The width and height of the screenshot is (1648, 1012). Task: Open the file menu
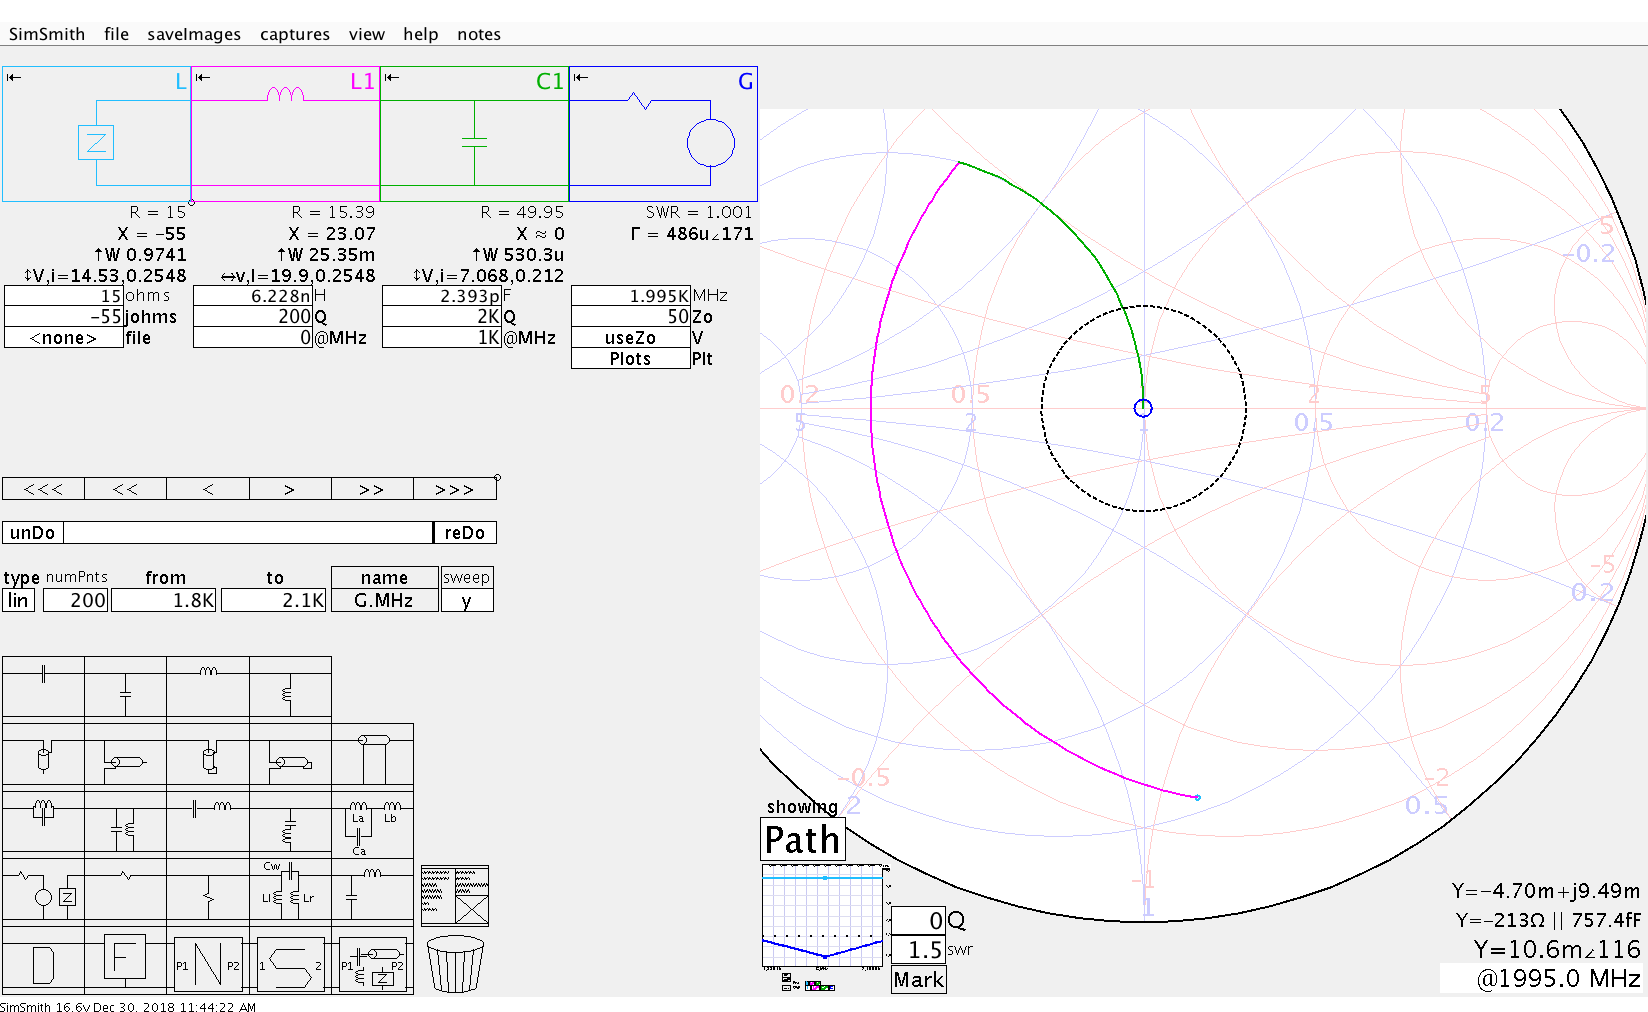coord(116,34)
